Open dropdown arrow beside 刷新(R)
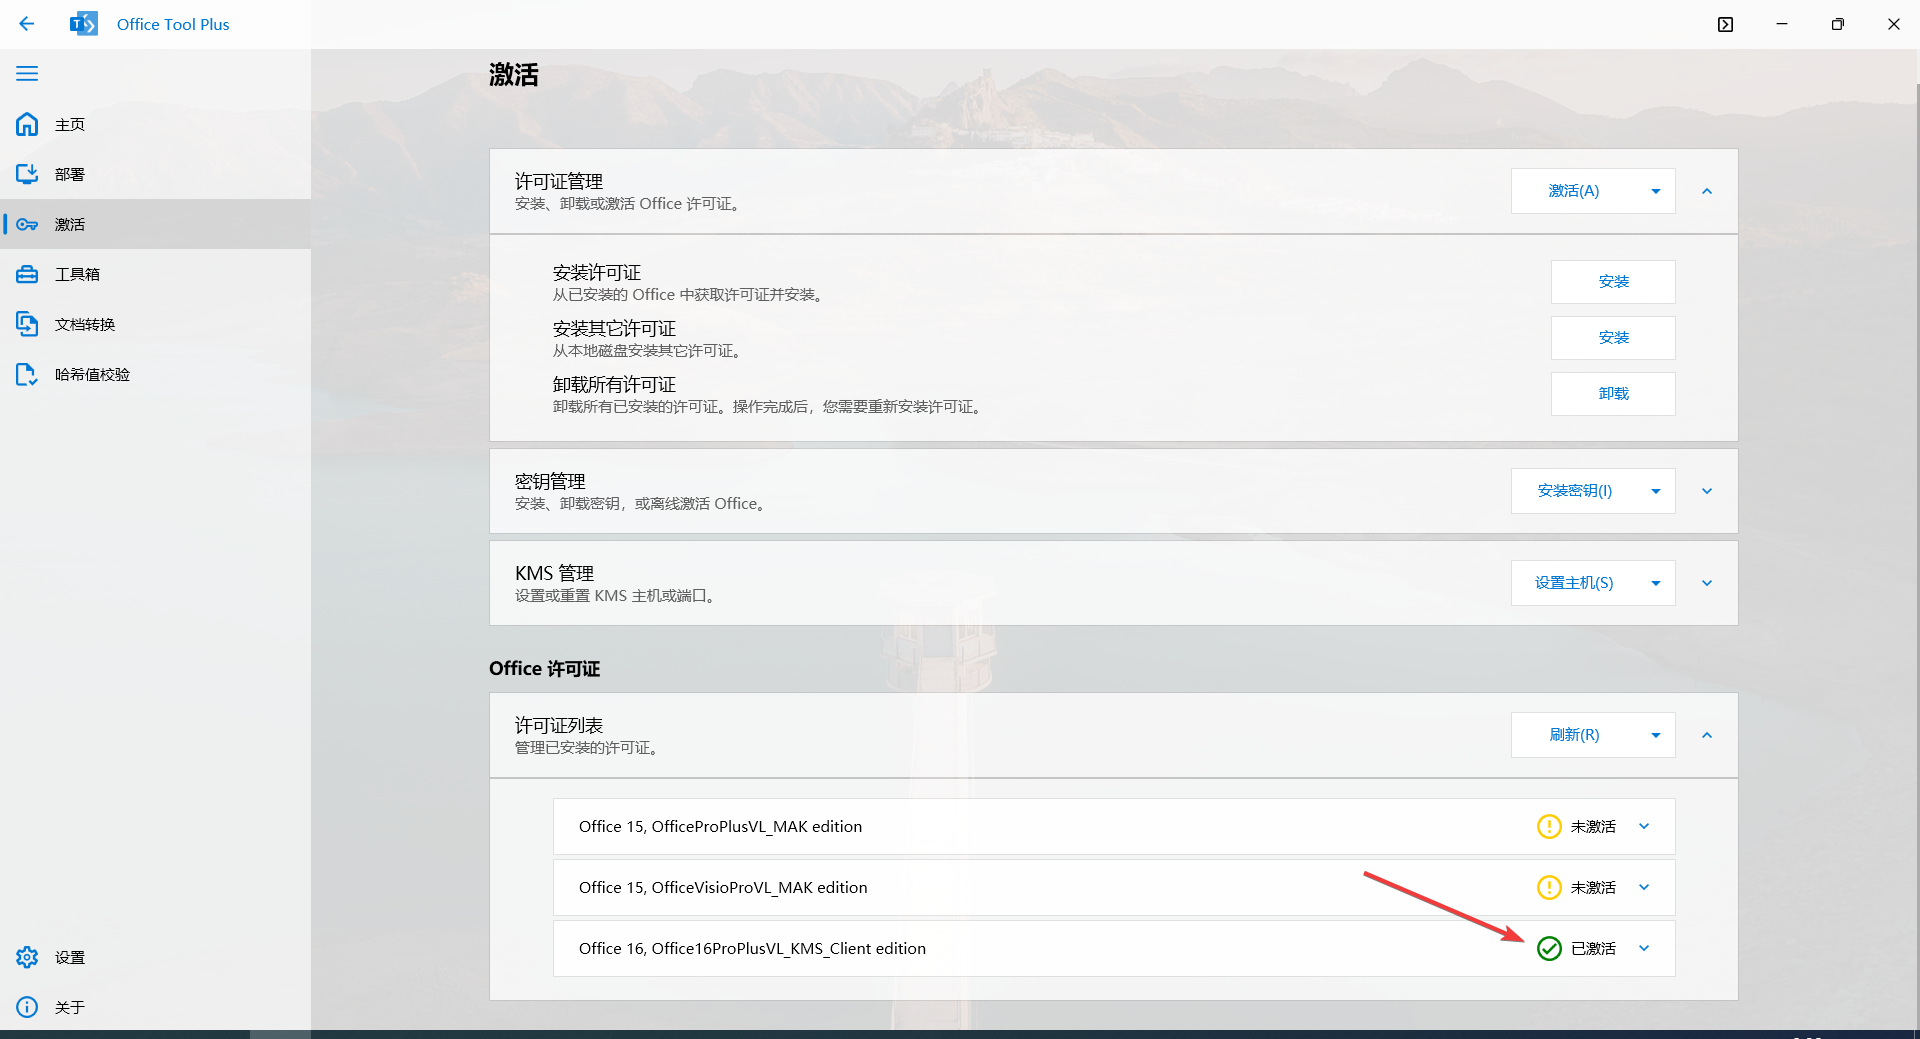1920x1039 pixels. coord(1656,735)
